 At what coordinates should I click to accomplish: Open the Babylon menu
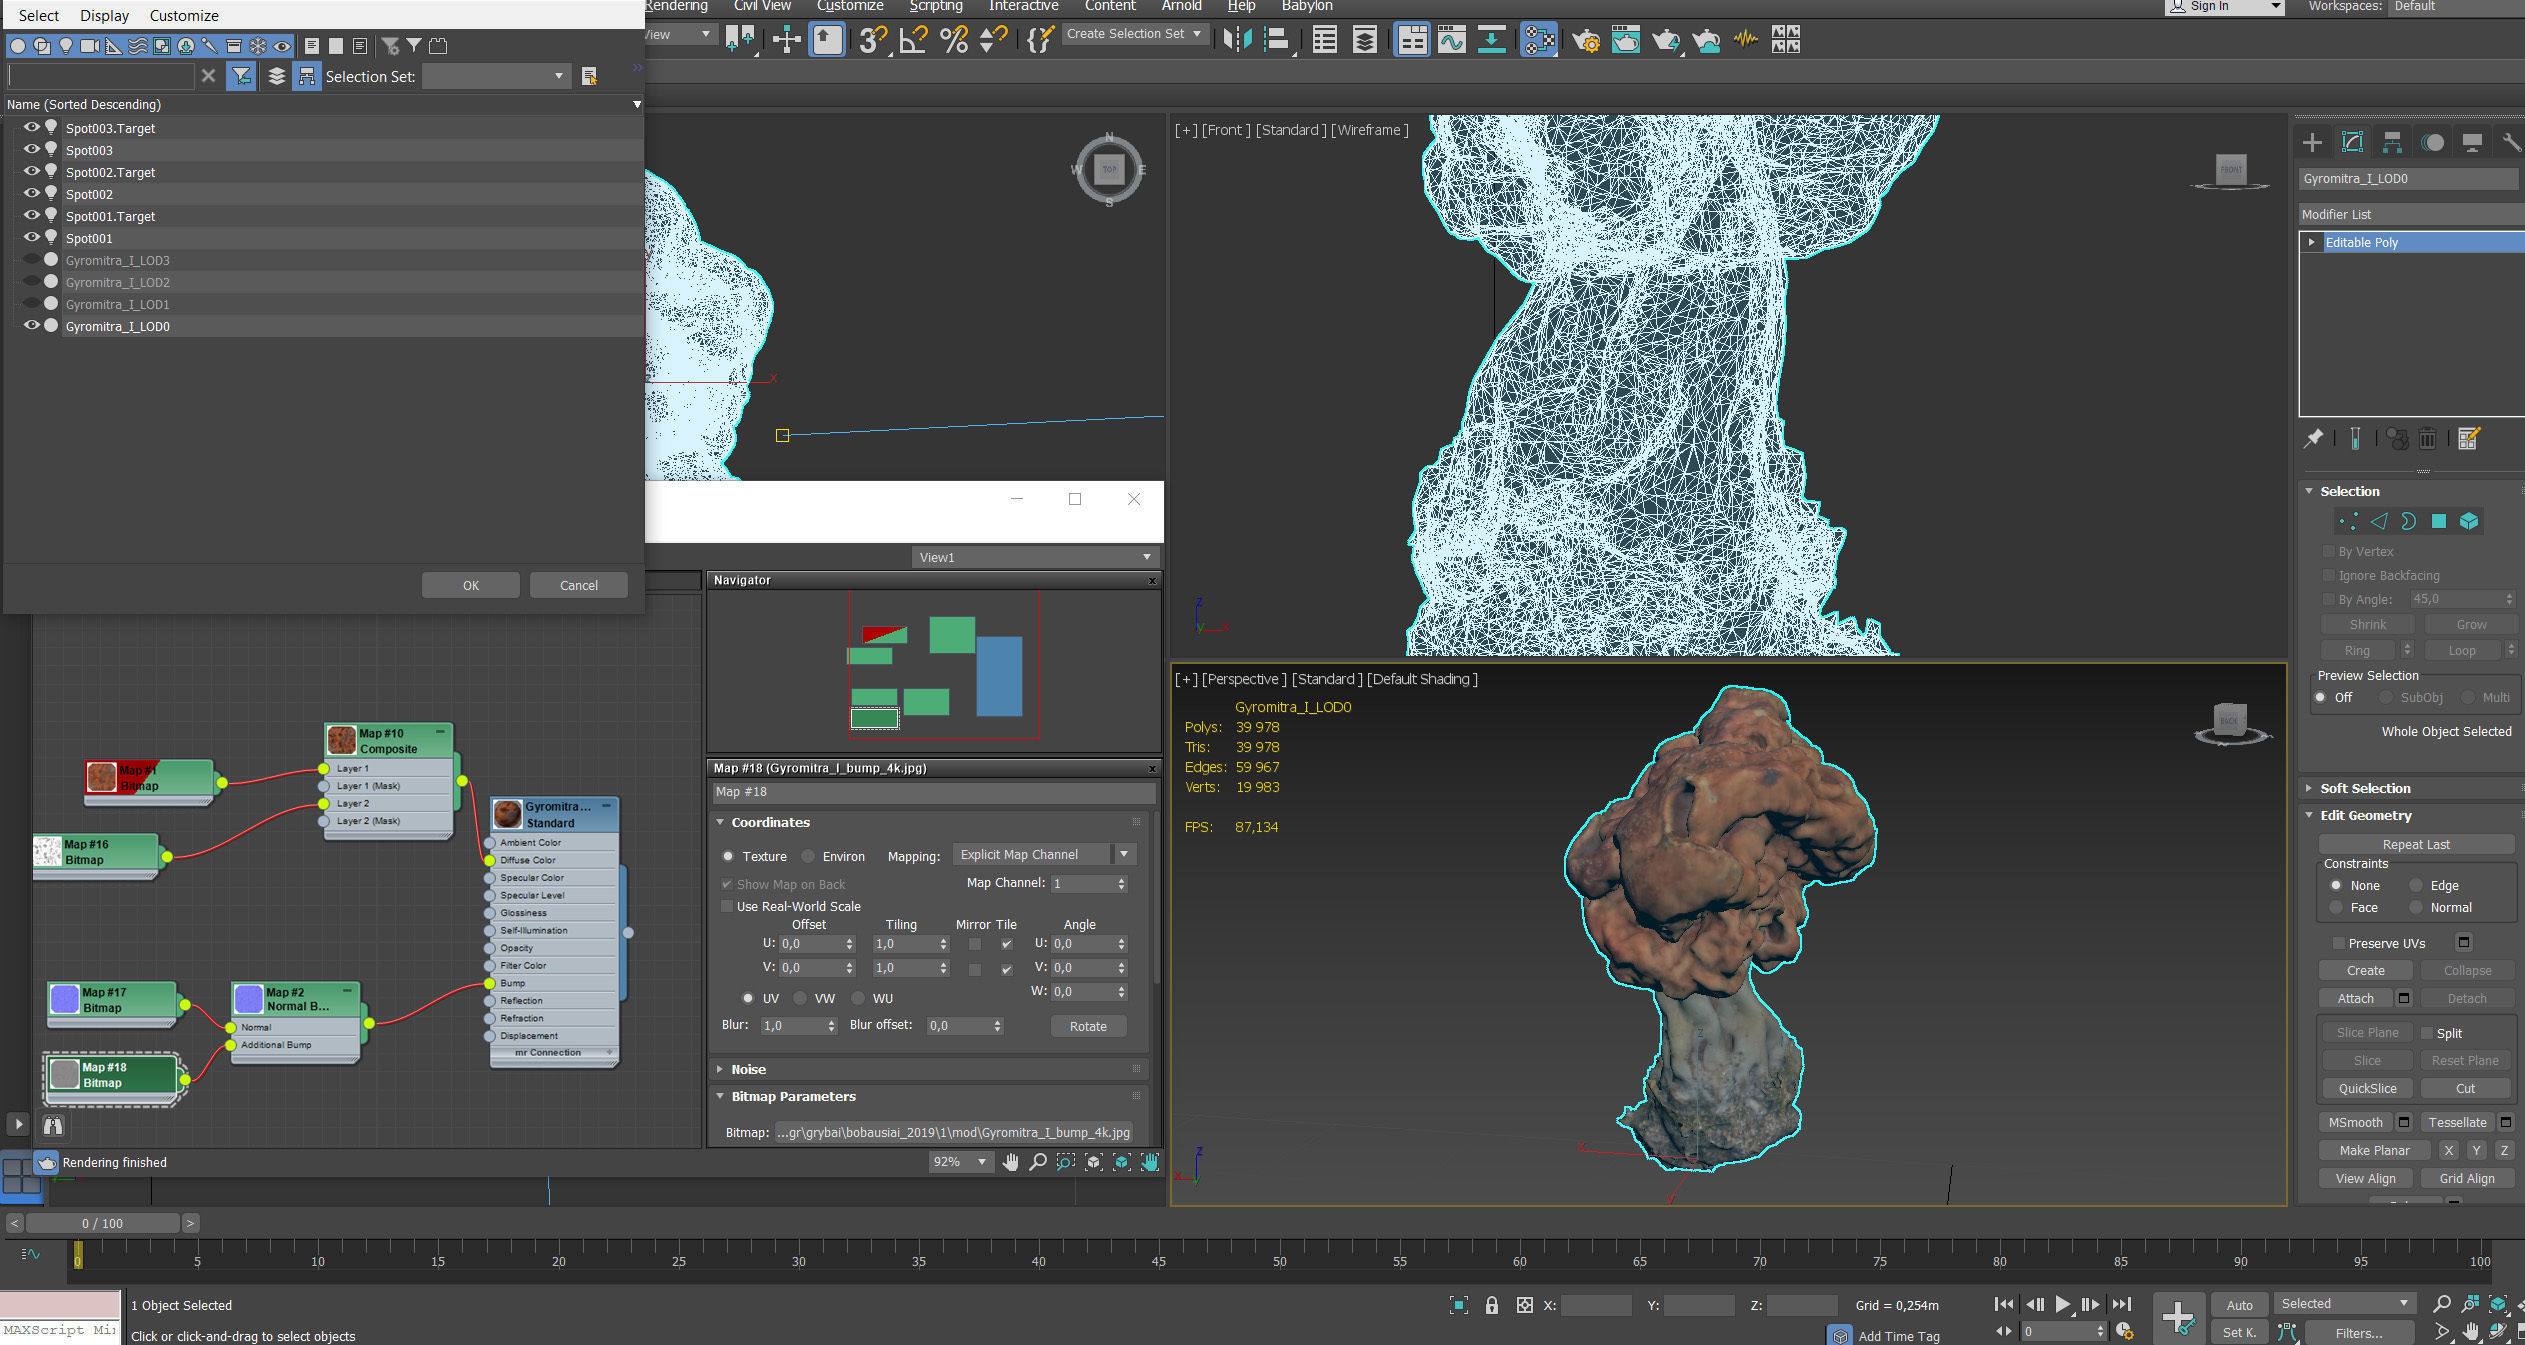pos(1306,6)
